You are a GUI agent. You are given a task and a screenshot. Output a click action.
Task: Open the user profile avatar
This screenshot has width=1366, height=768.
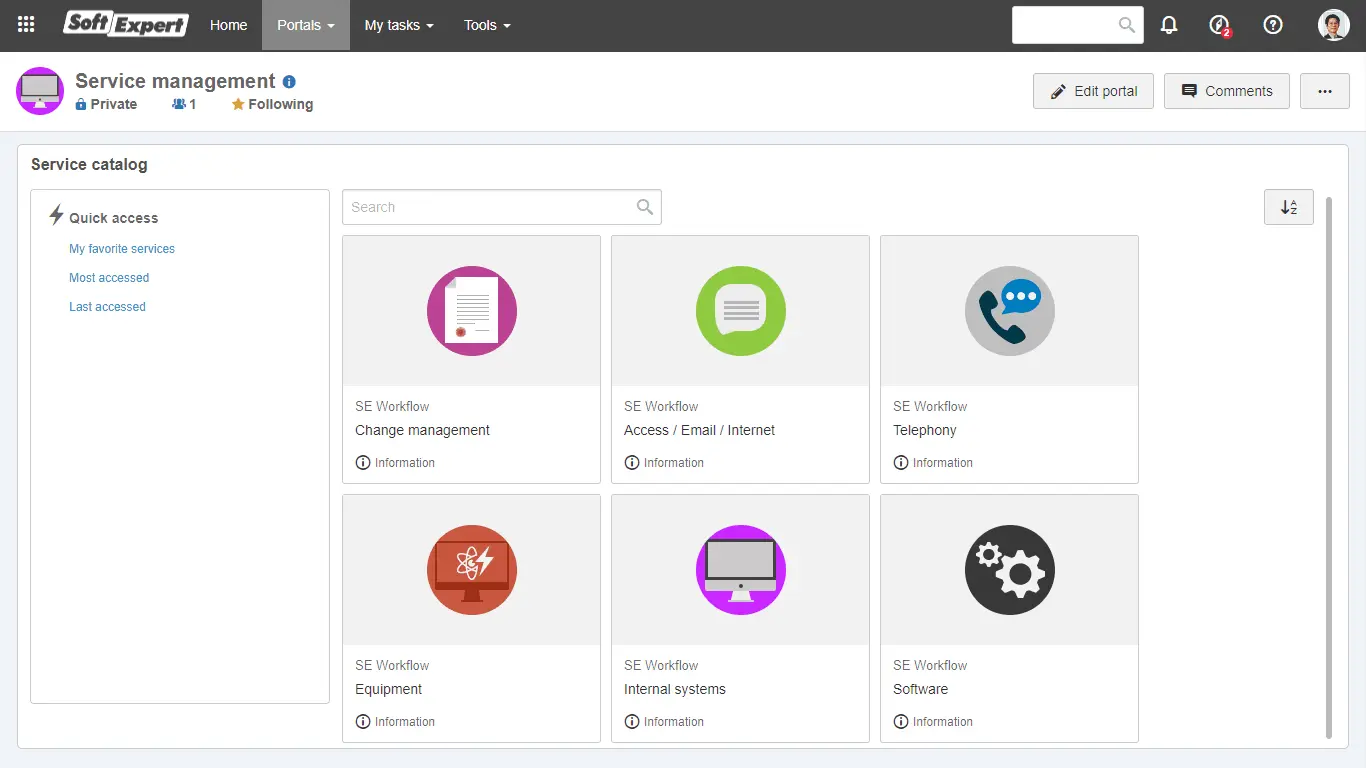pyautogui.click(x=1334, y=25)
